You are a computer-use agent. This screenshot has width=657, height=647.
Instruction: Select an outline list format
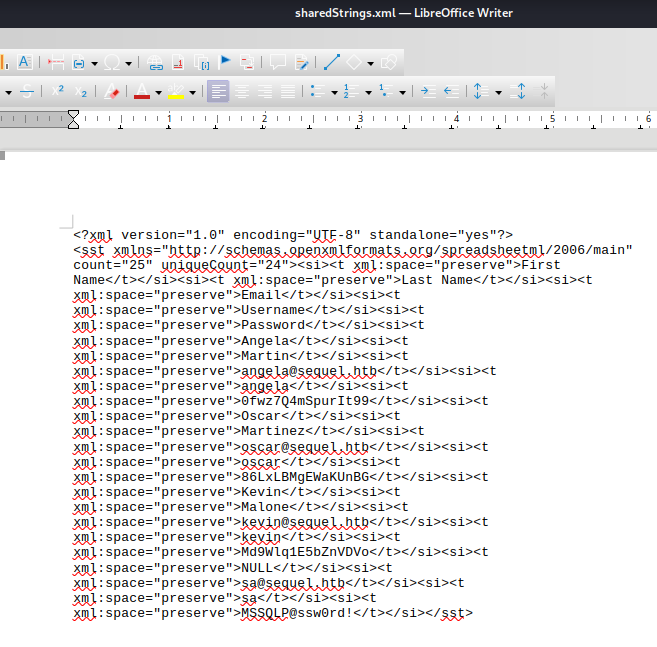386,91
